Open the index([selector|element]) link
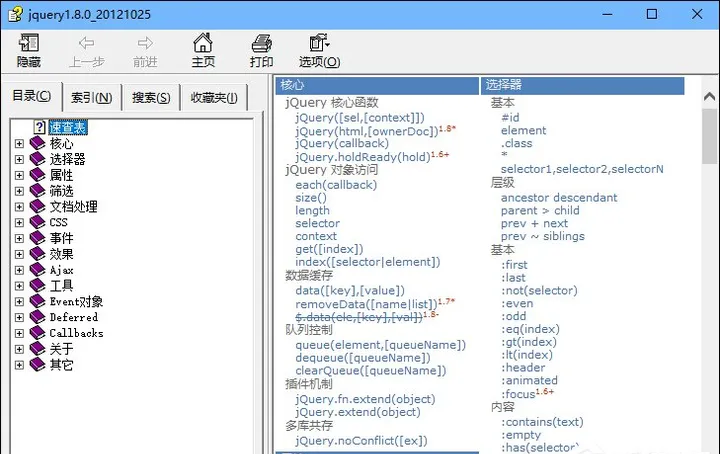Viewport: 720px width, 454px height. pos(368,262)
